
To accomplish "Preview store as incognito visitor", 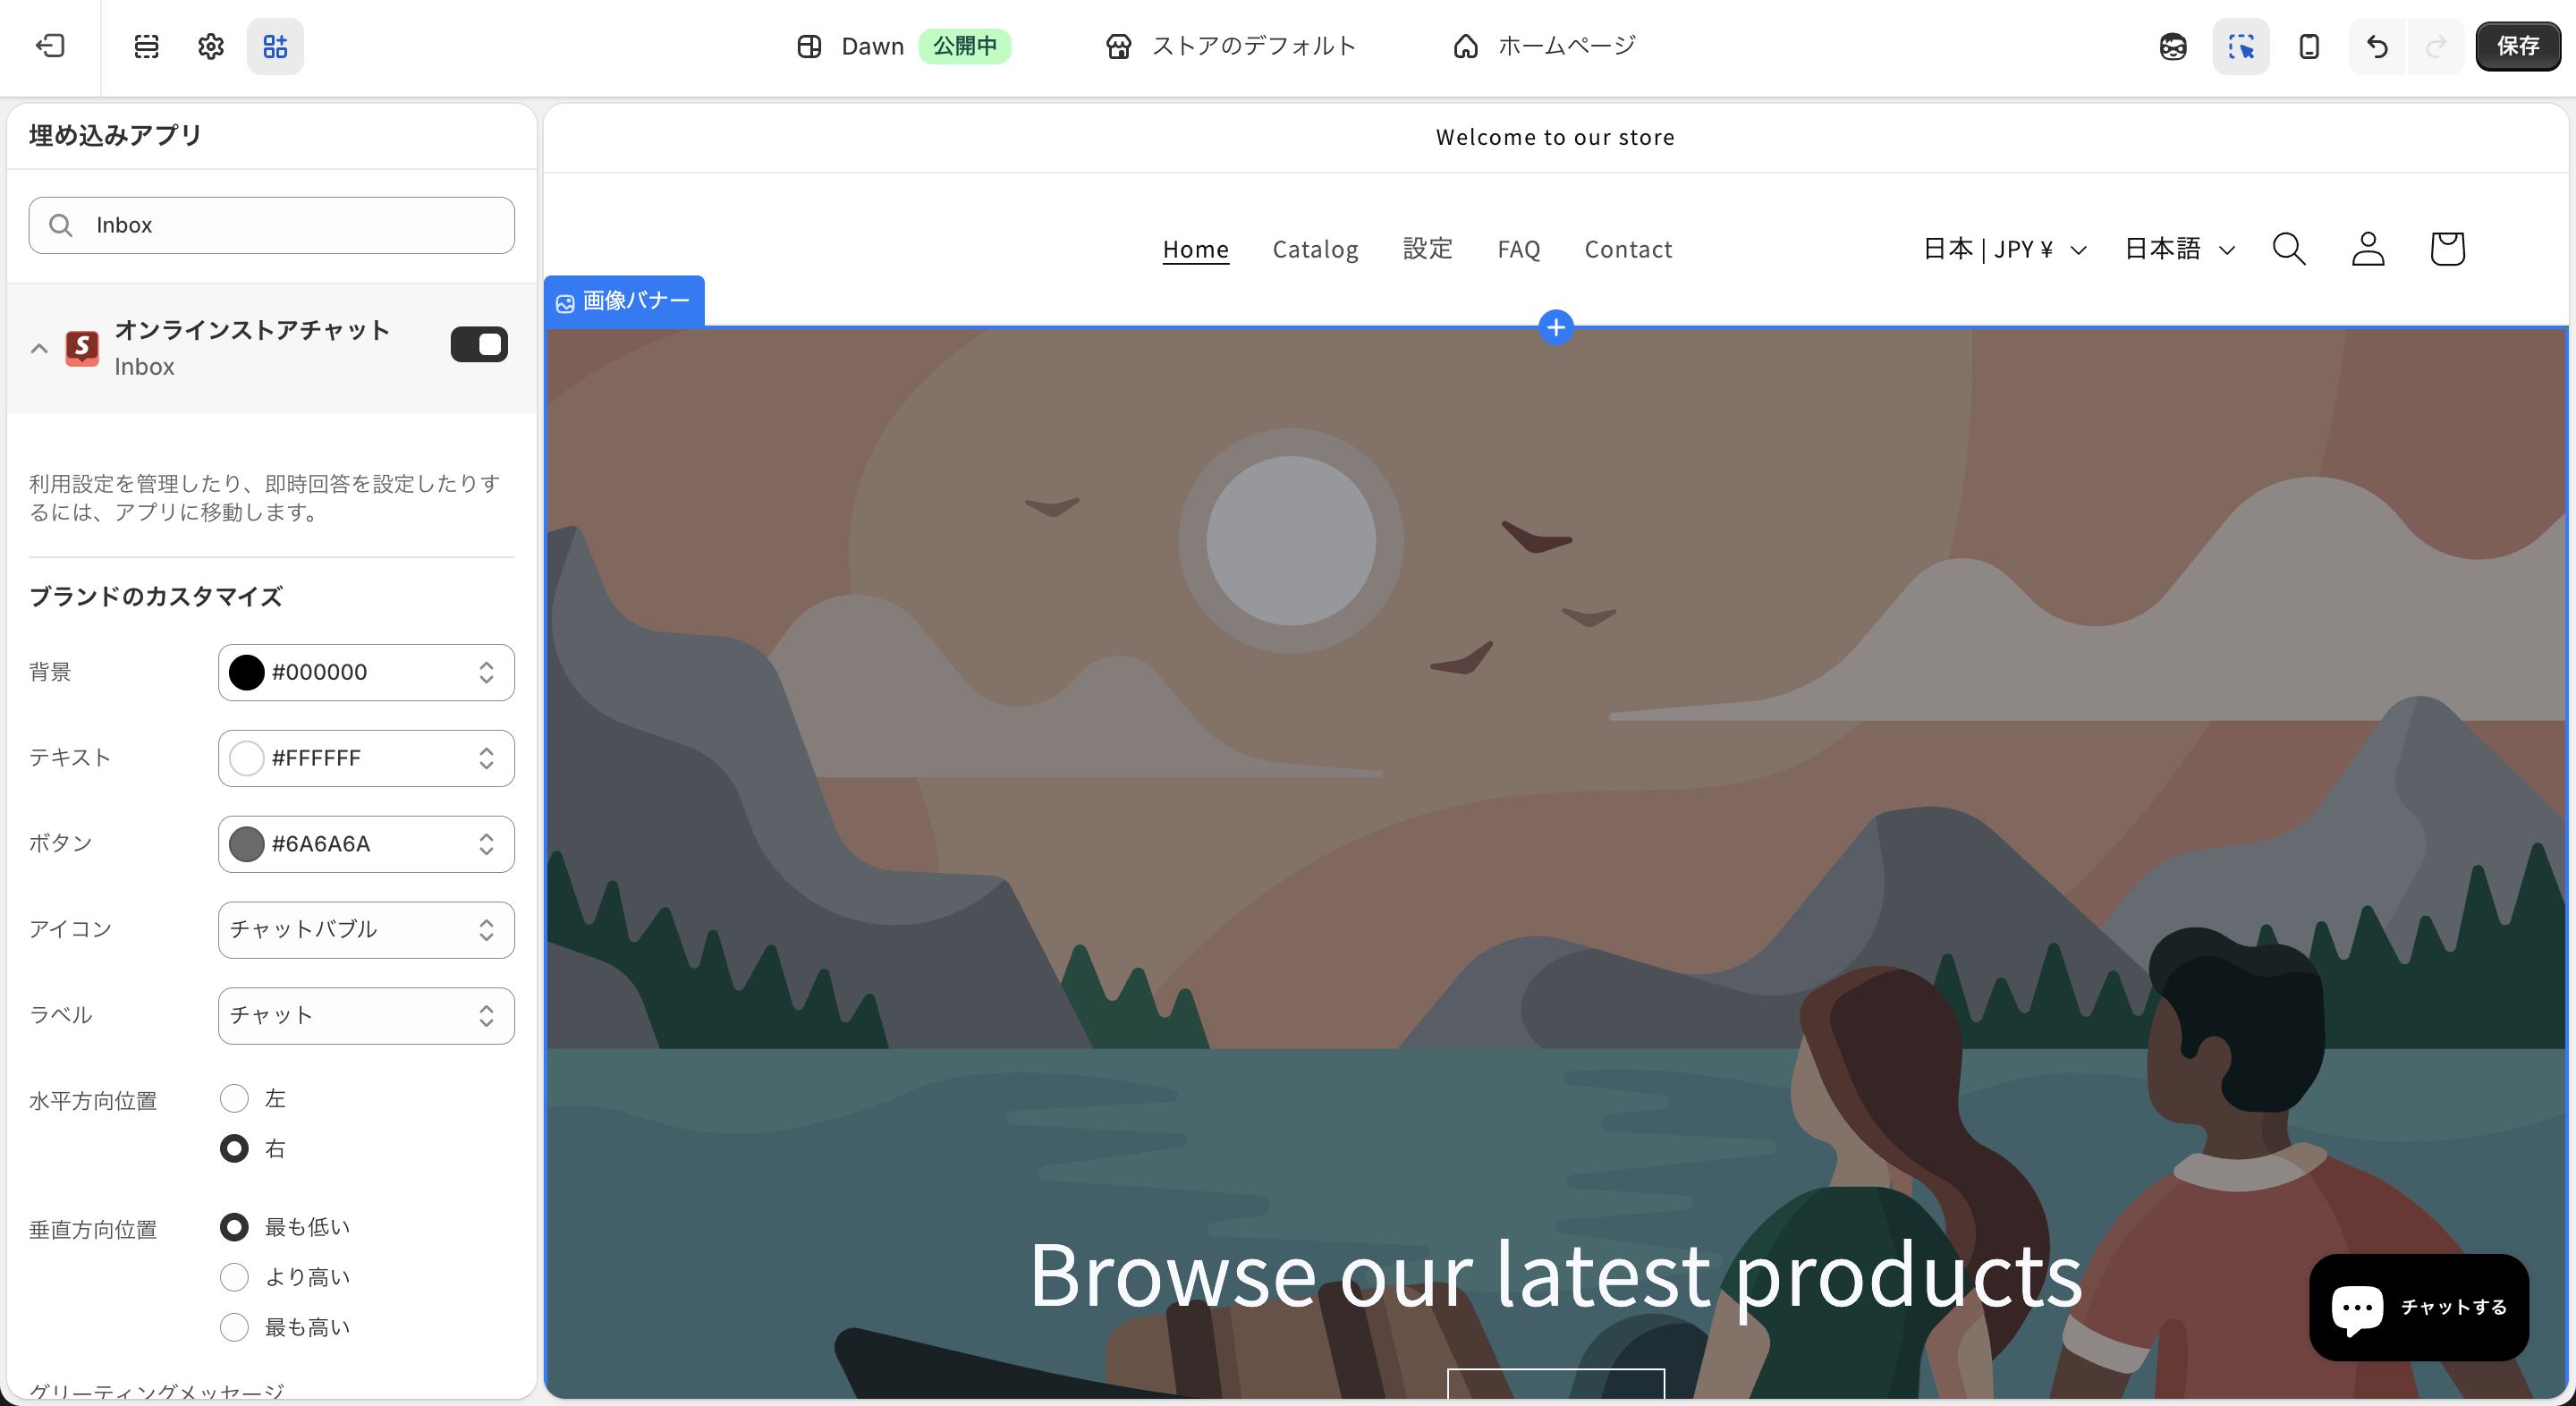I will (x=2172, y=46).
